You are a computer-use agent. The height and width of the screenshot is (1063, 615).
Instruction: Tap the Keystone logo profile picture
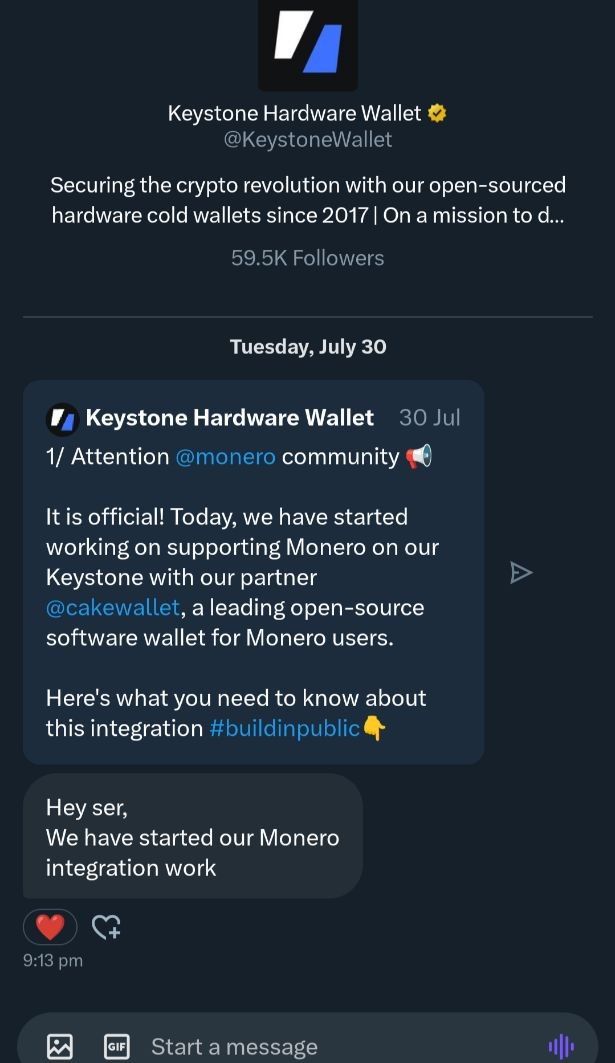pyautogui.click(x=307, y=44)
